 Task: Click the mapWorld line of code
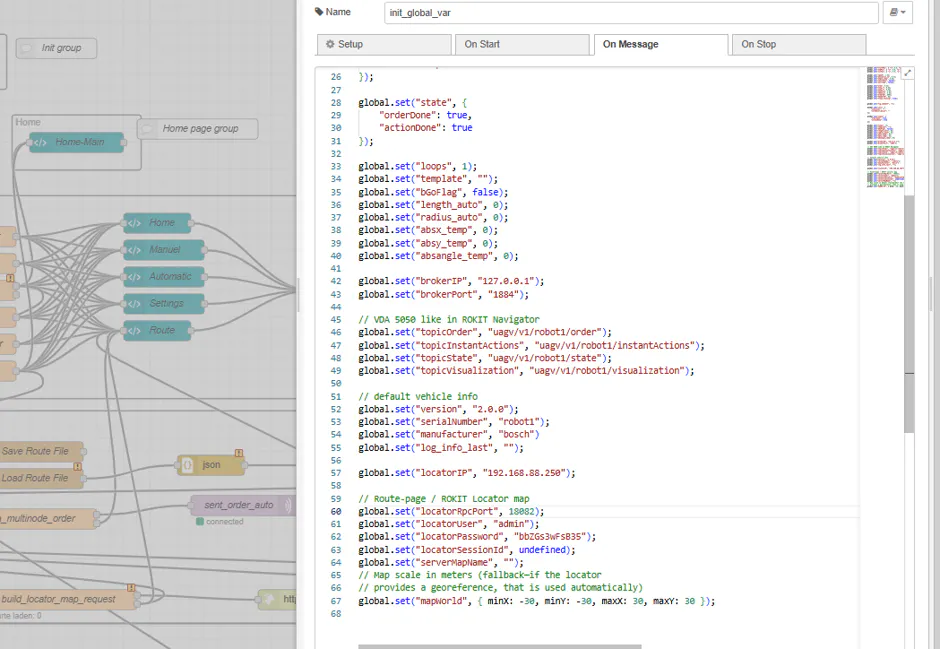click(537, 601)
